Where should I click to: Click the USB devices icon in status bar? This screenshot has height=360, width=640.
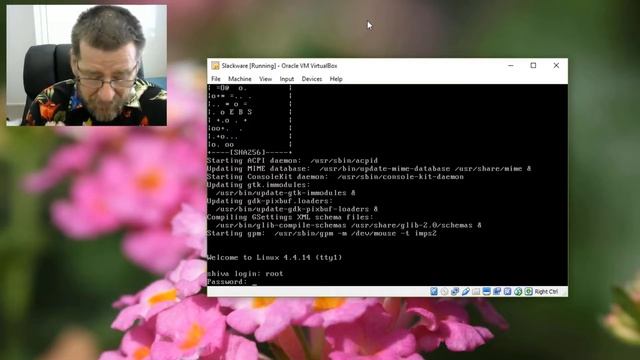click(466, 291)
